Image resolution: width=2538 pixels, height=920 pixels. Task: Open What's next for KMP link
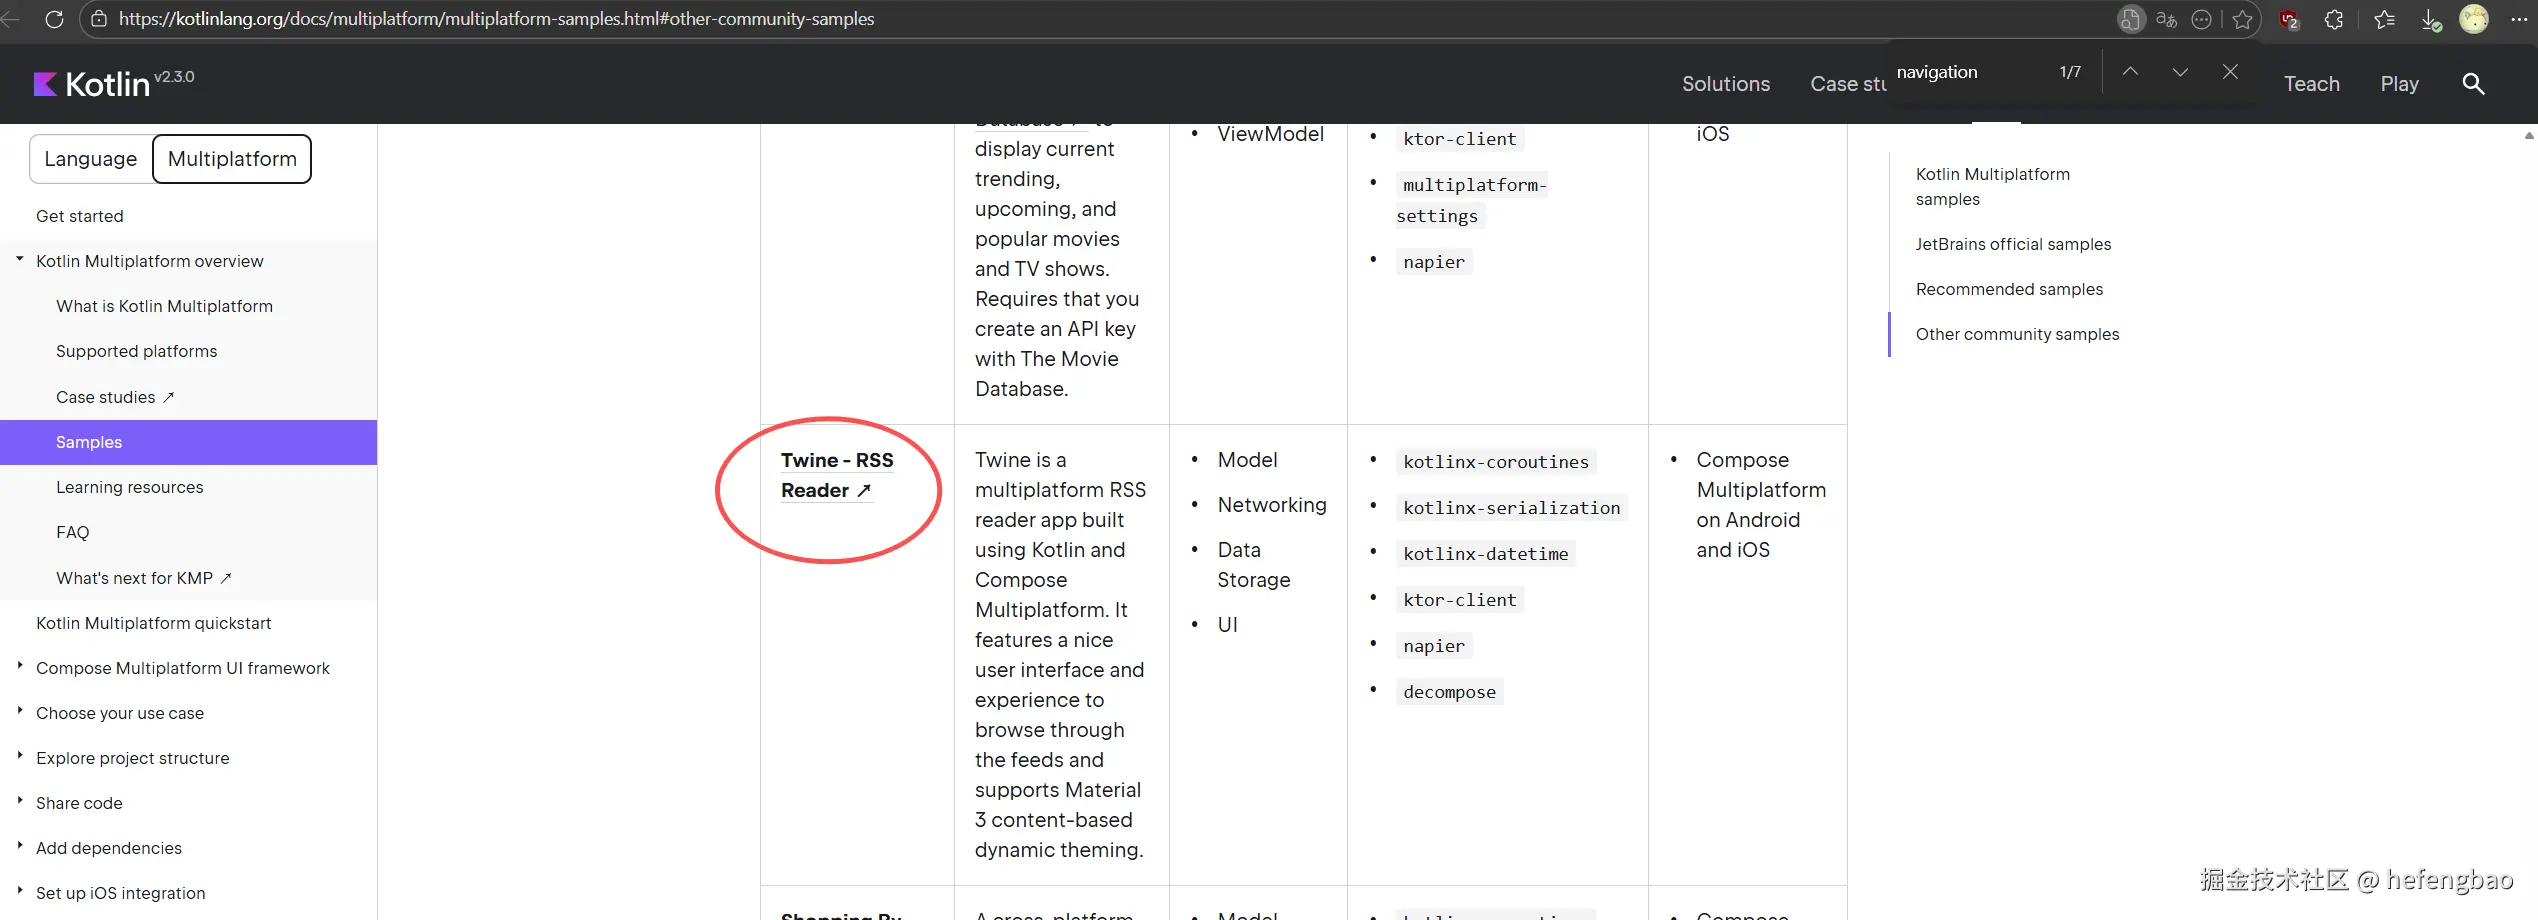144,578
